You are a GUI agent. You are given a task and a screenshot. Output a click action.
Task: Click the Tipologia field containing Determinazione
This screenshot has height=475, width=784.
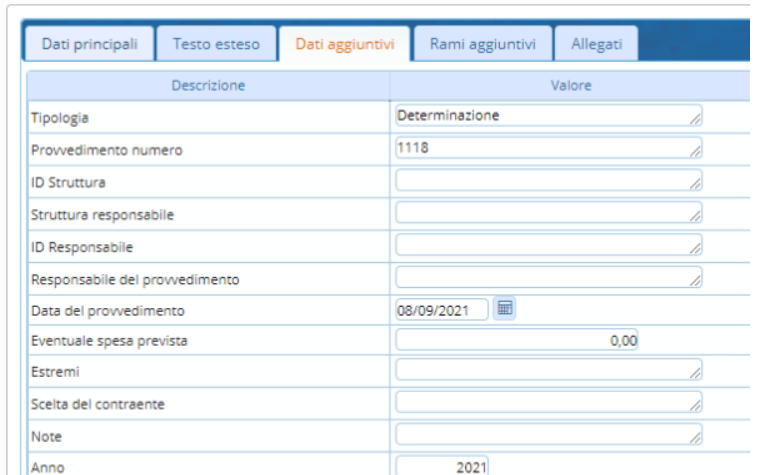tap(548, 116)
